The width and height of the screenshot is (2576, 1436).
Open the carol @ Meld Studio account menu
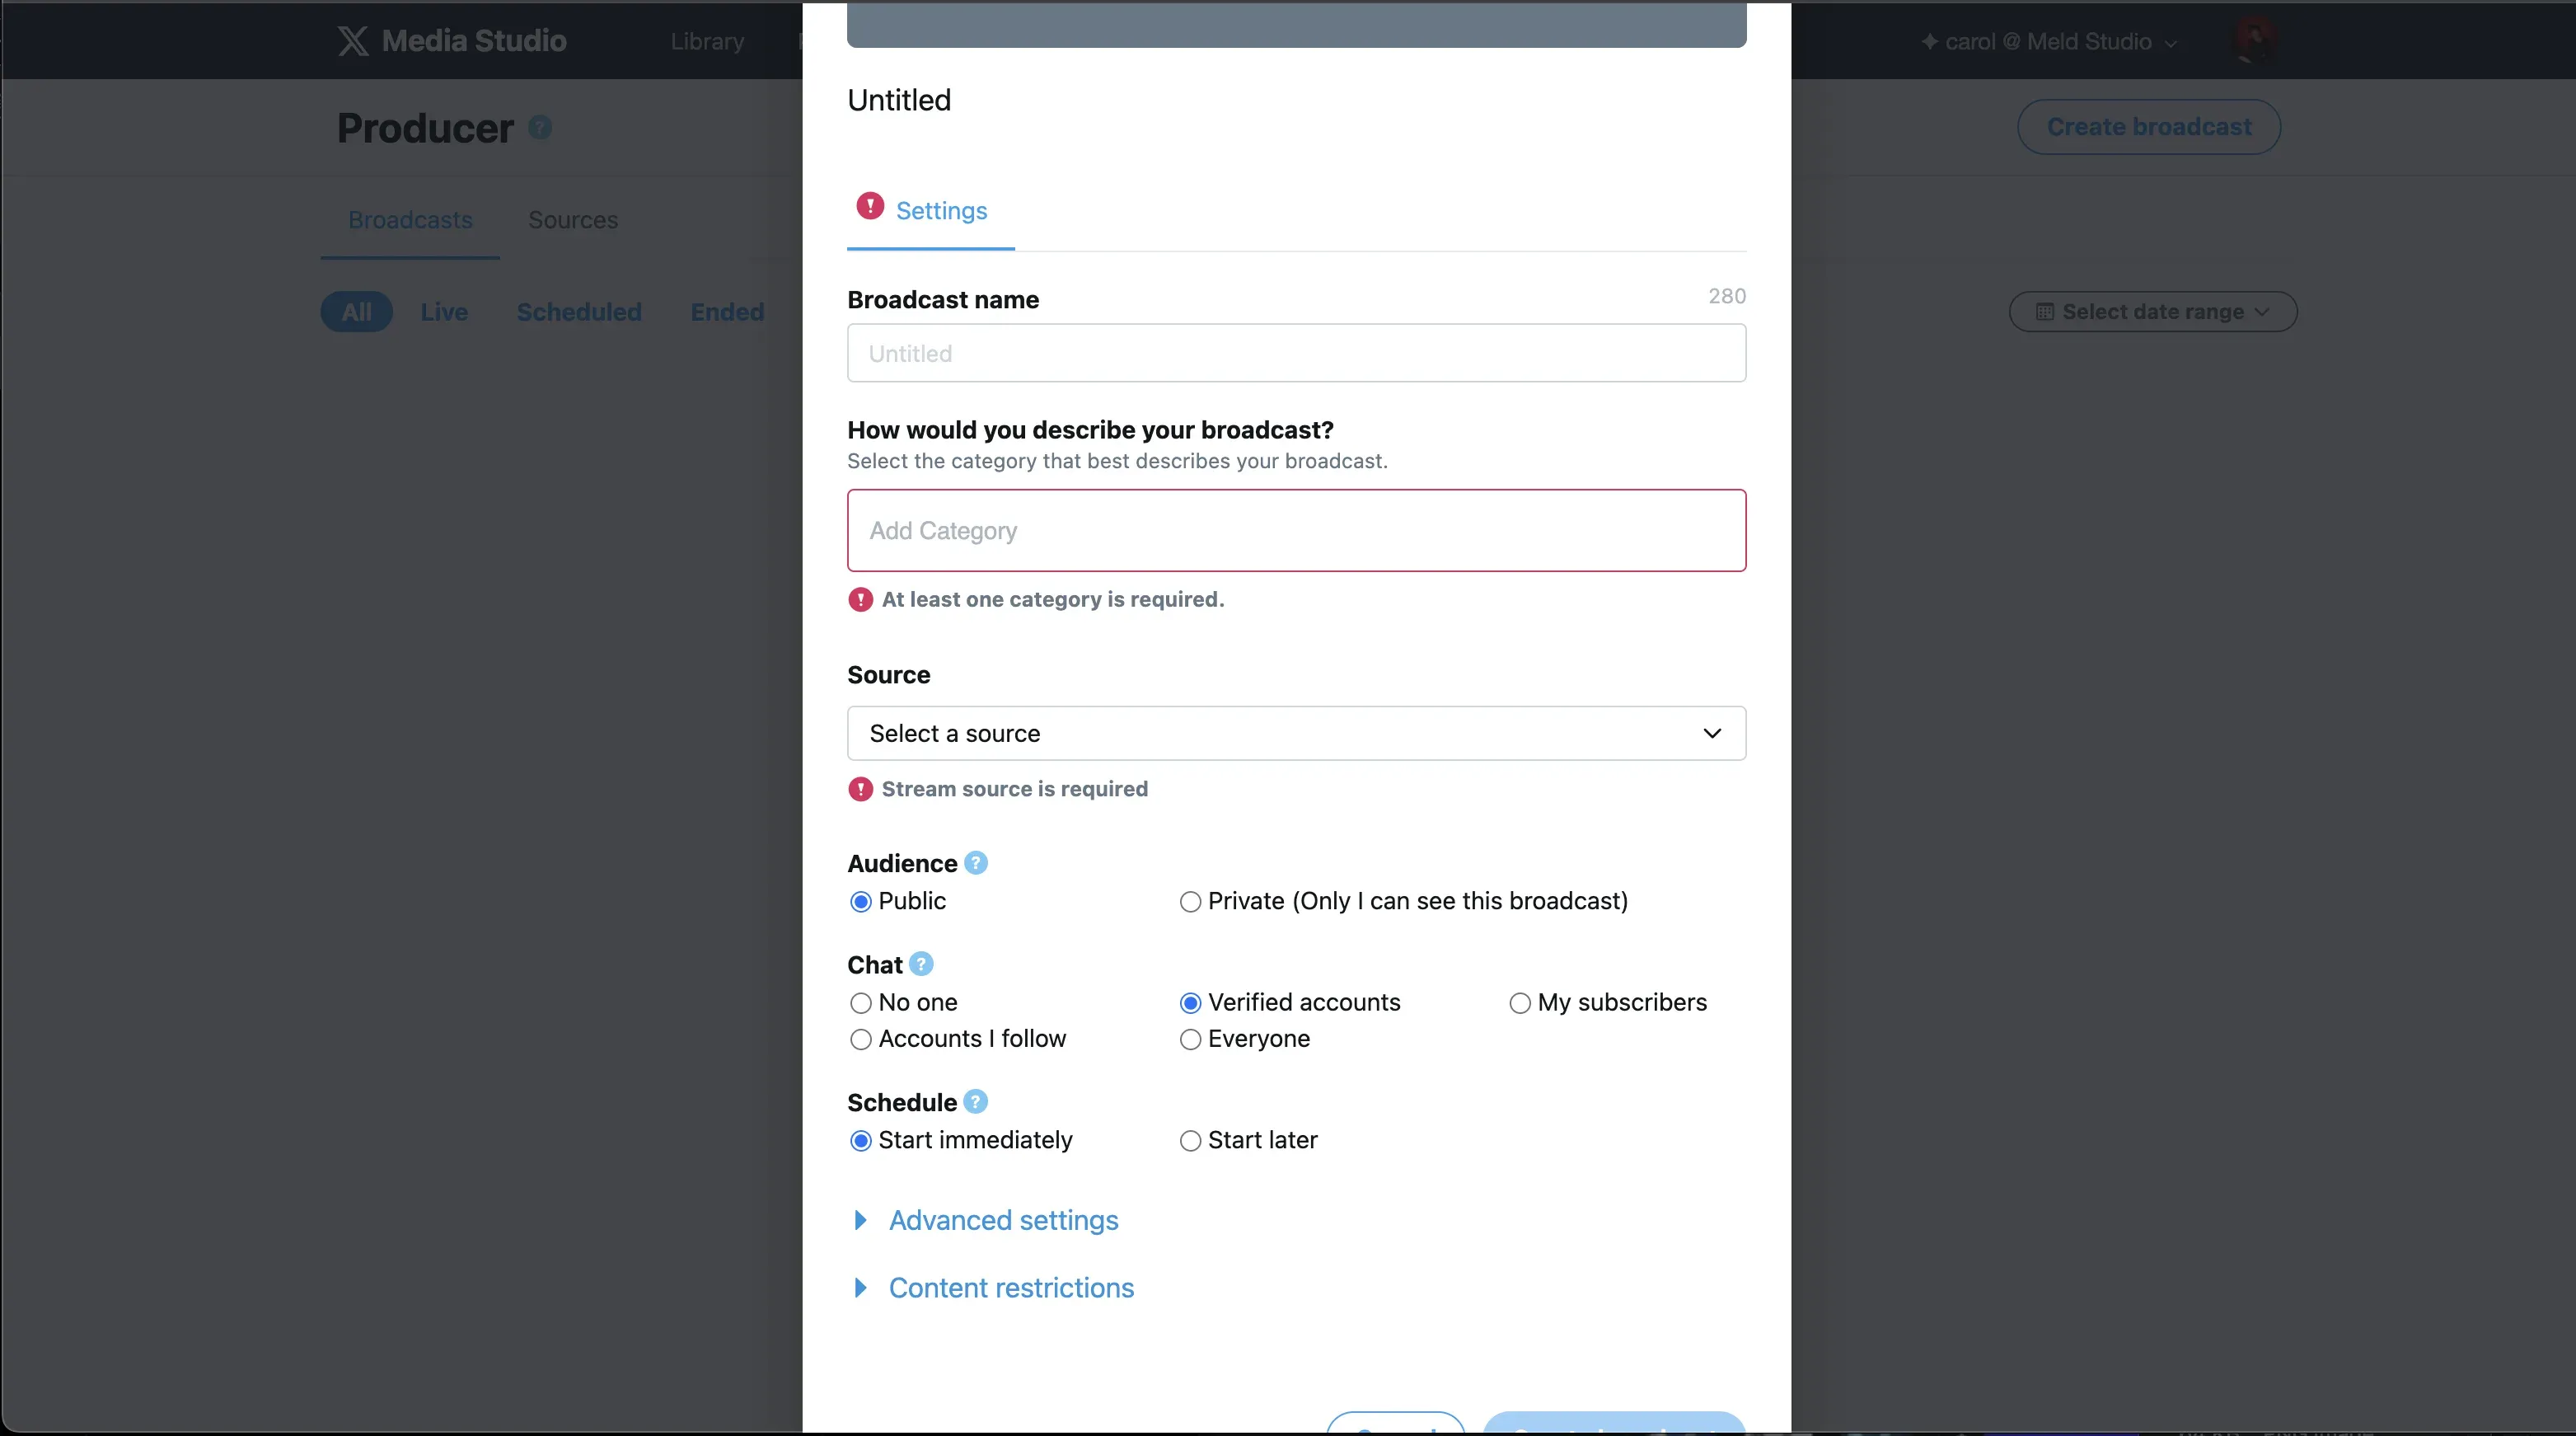click(2049, 42)
